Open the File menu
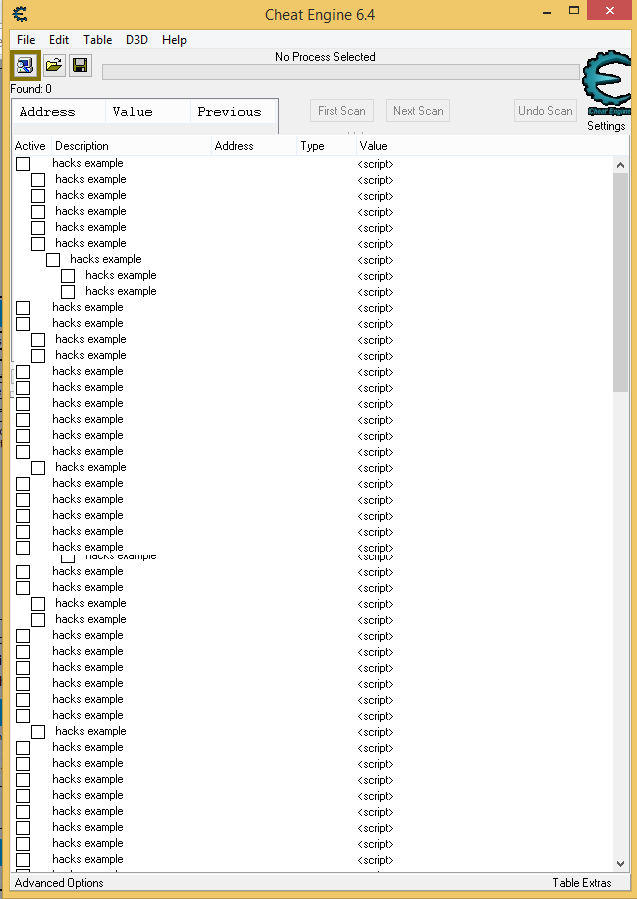This screenshot has height=899, width=637. click(x=26, y=40)
